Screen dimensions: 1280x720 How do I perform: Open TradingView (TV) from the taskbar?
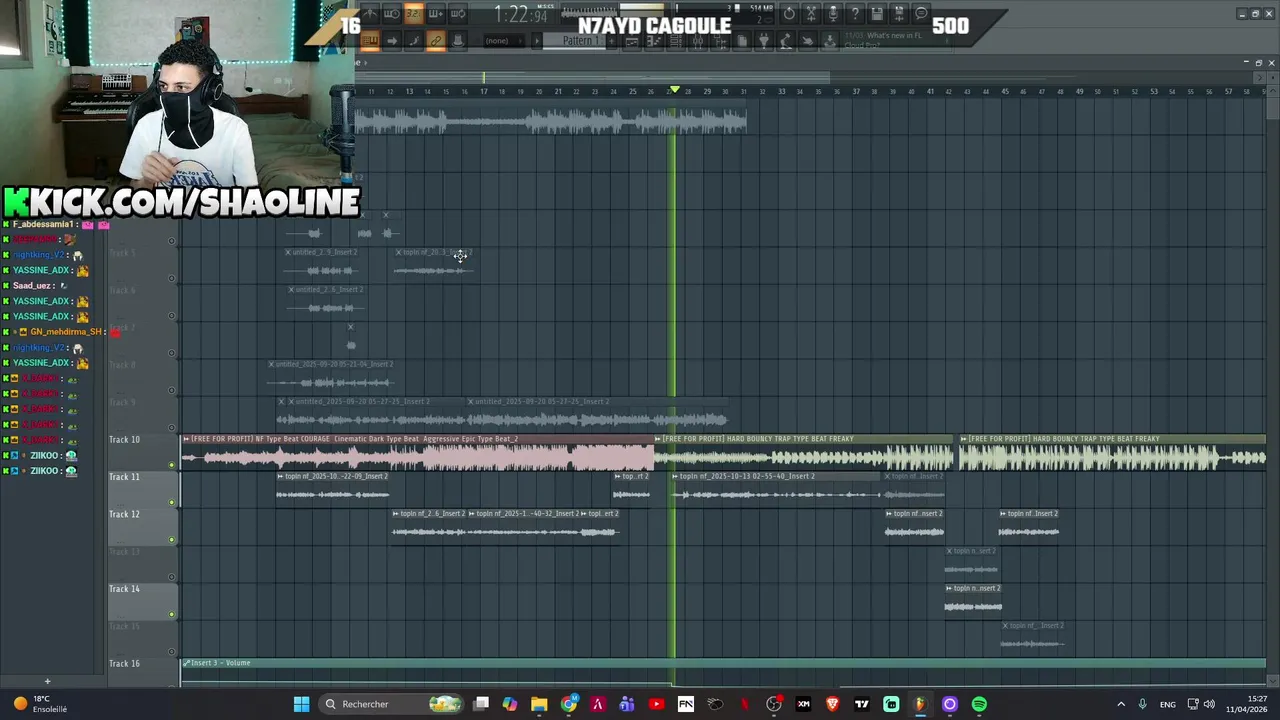861,704
